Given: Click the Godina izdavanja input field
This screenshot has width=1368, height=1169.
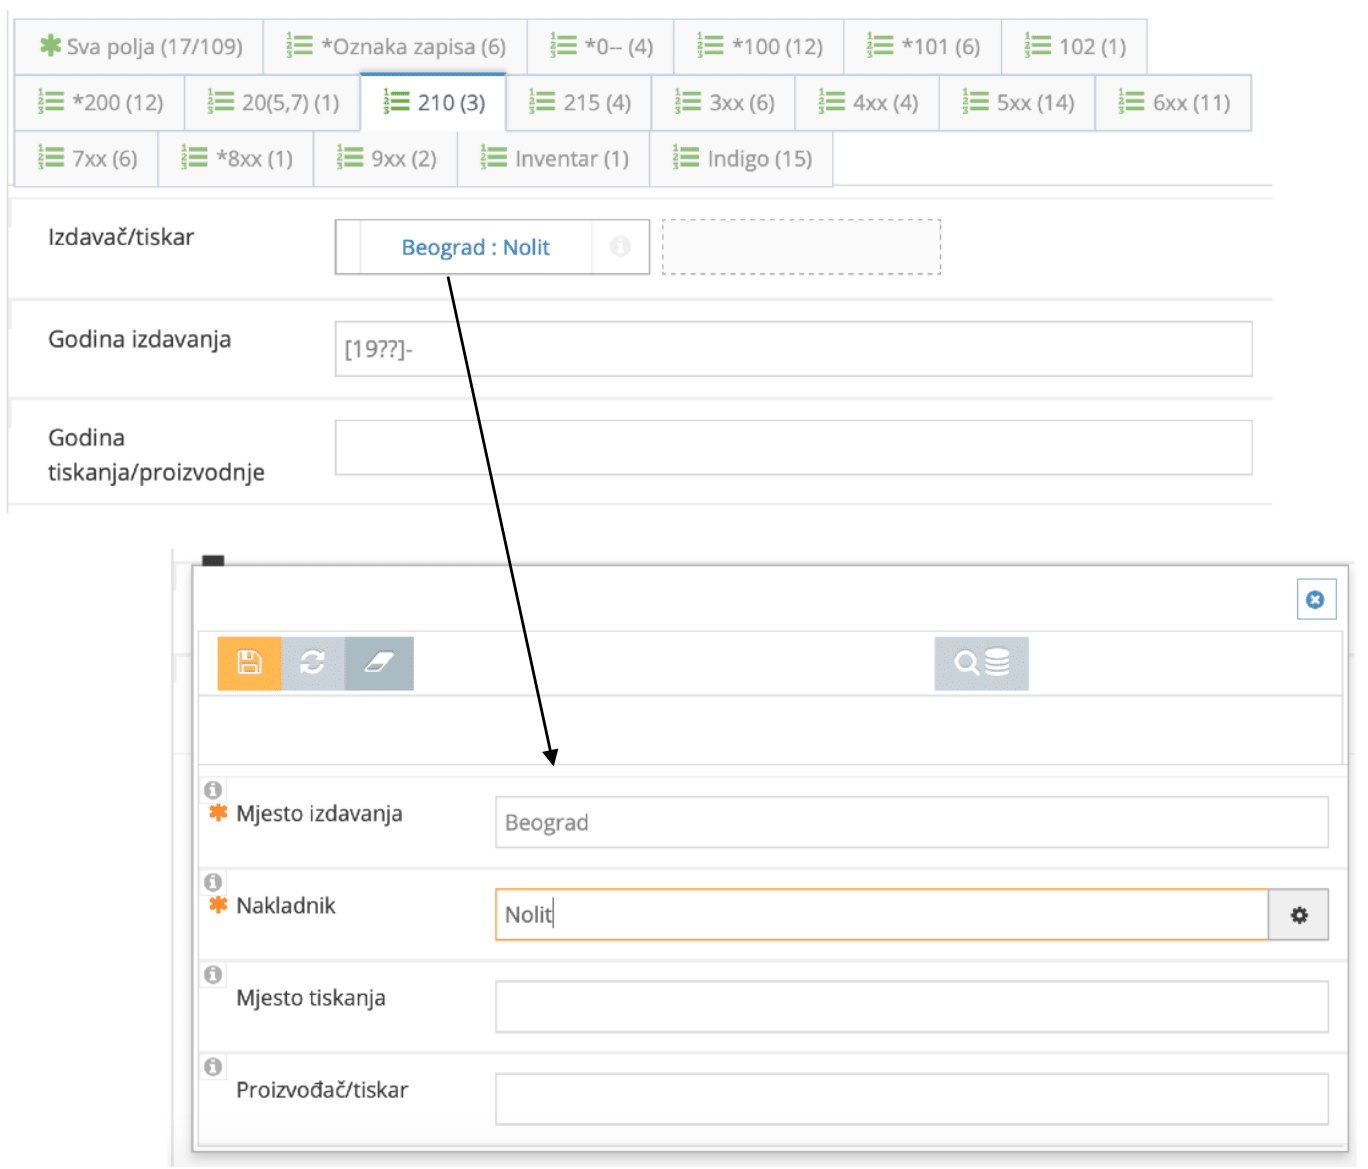Looking at the screenshot, I should (792, 349).
